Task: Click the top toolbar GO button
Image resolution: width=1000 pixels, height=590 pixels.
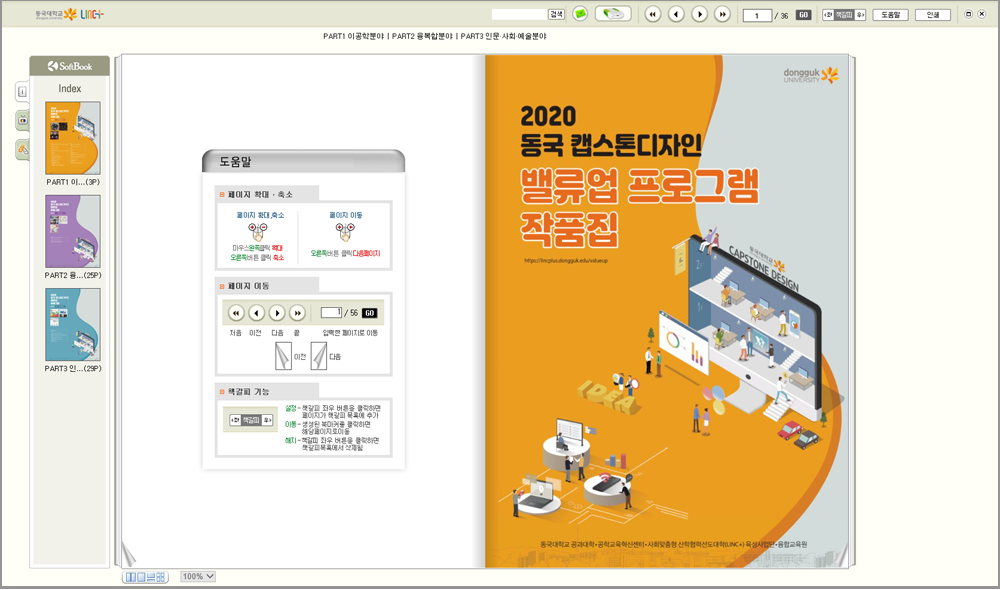Action: [x=804, y=15]
